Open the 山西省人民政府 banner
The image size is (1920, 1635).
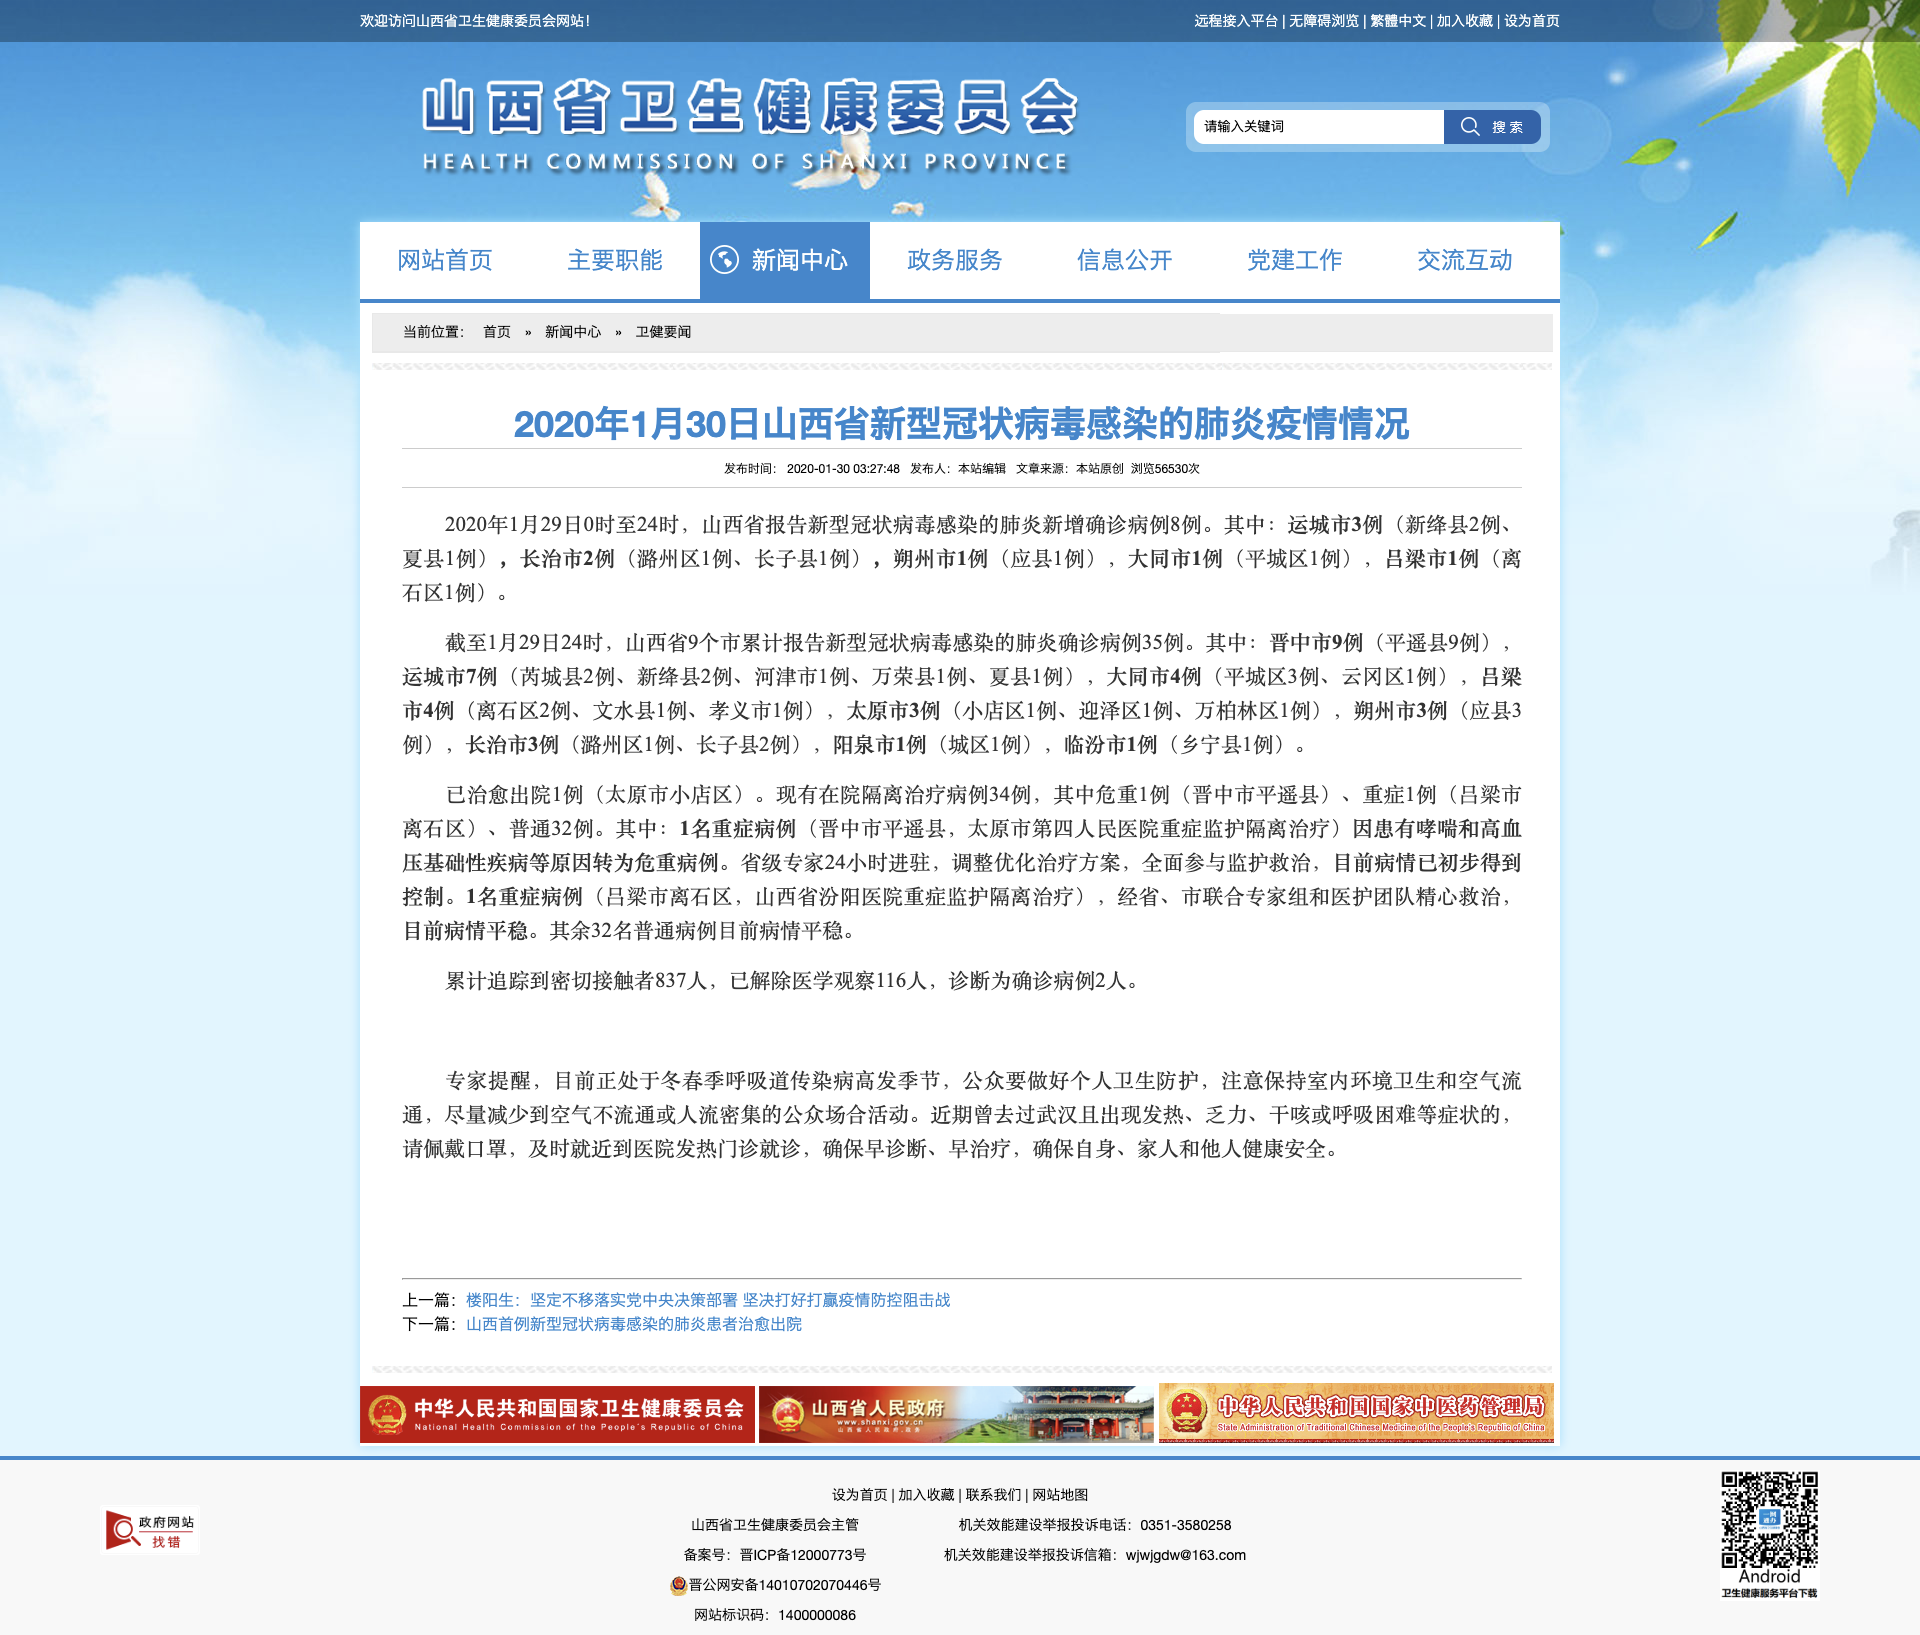click(956, 1414)
